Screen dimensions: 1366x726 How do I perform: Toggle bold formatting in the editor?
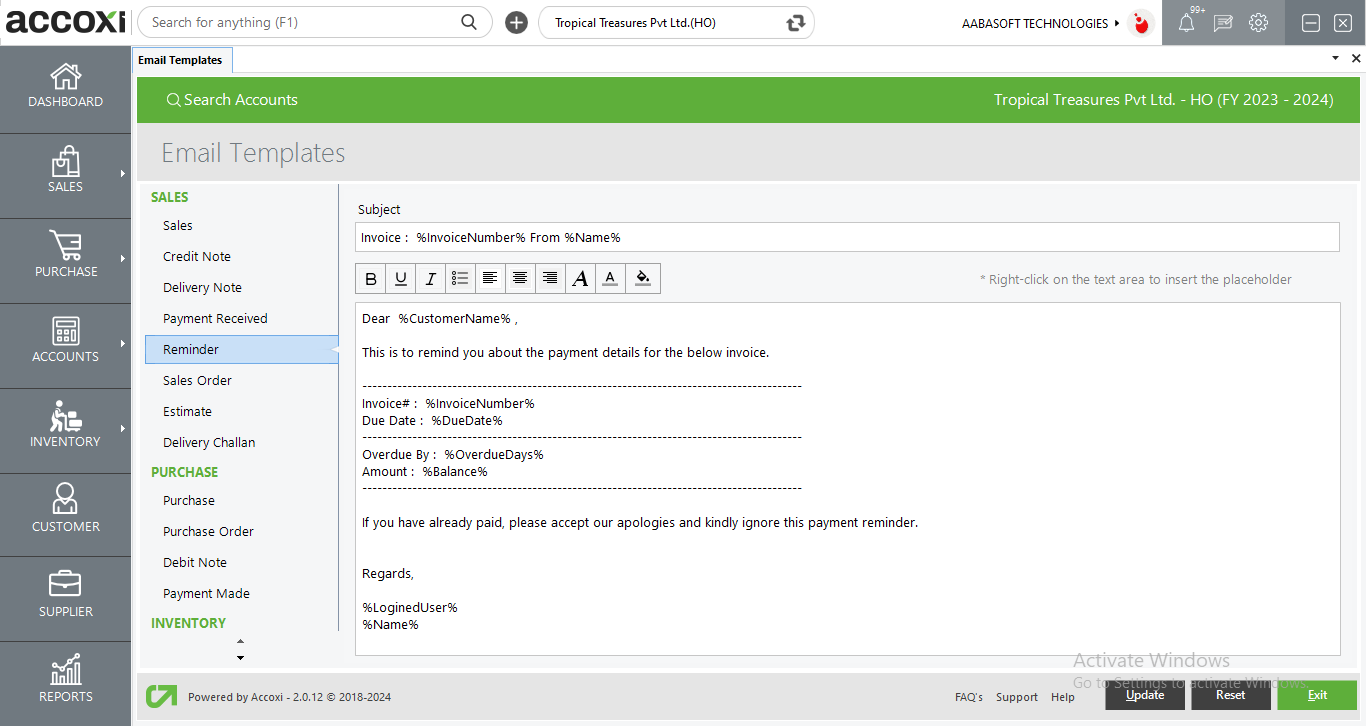coord(371,279)
